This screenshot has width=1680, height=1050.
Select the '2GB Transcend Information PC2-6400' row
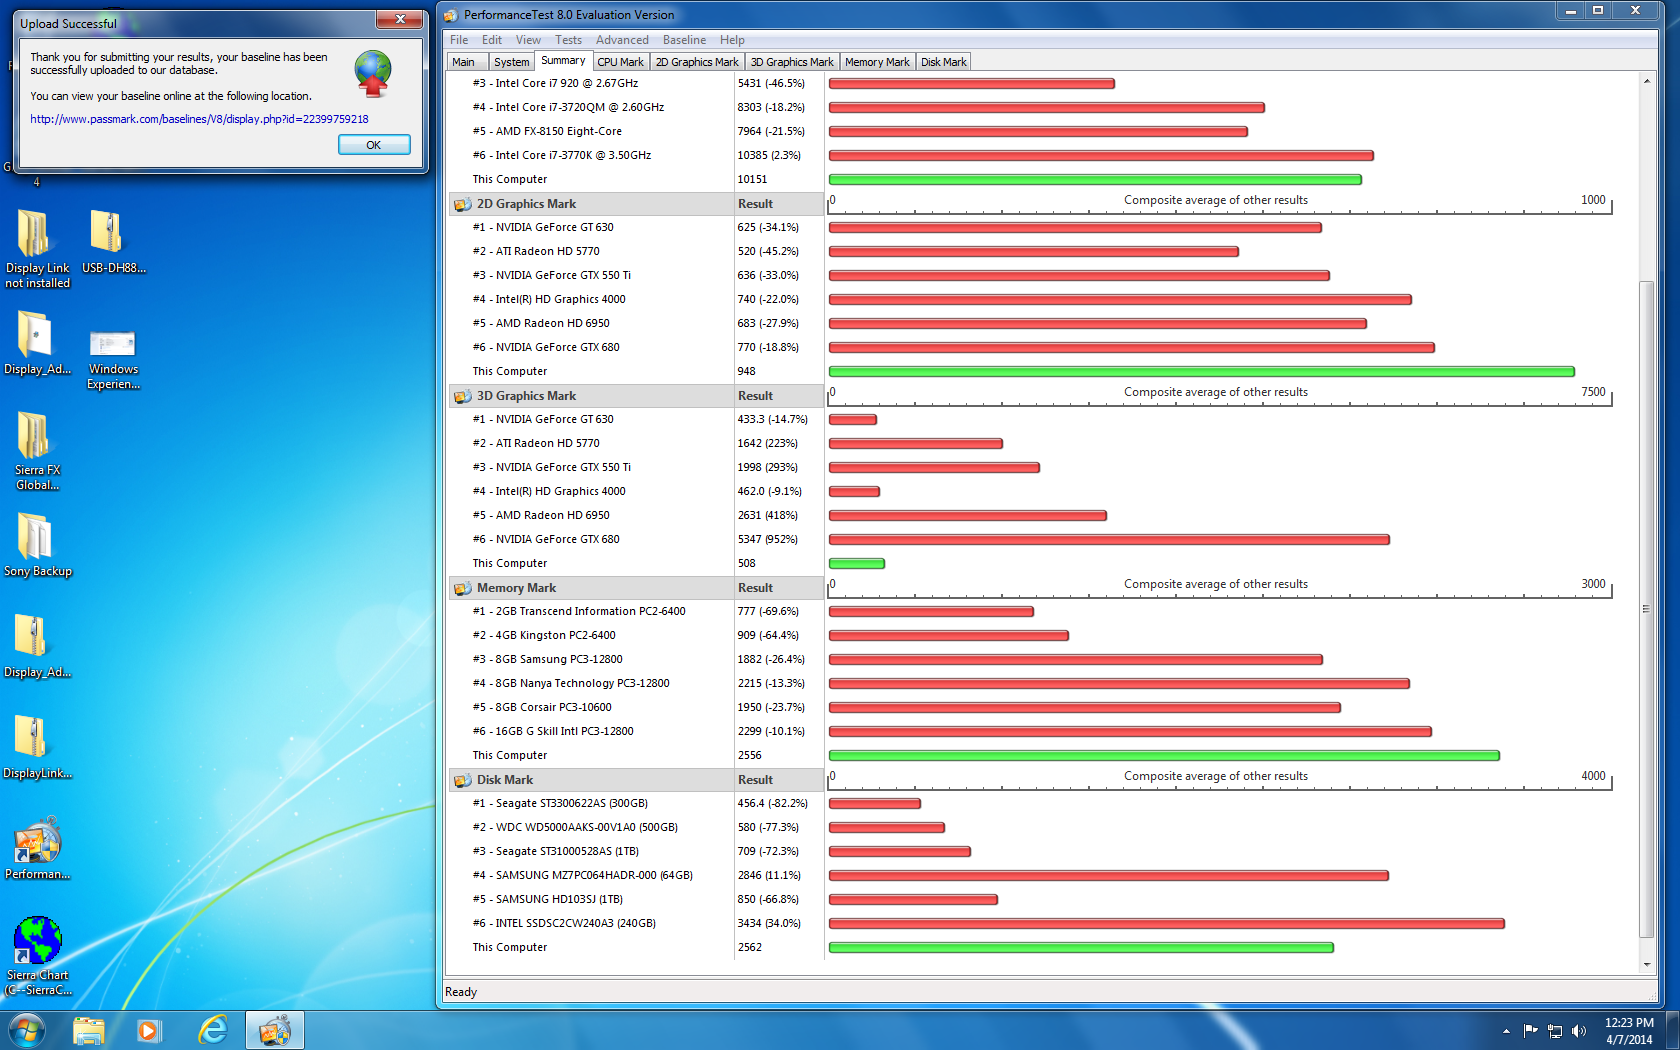tap(636, 612)
